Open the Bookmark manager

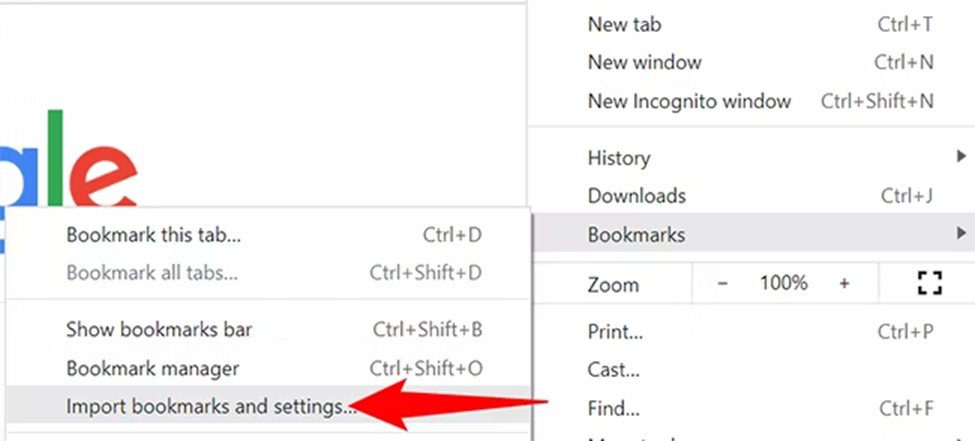coord(152,368)
